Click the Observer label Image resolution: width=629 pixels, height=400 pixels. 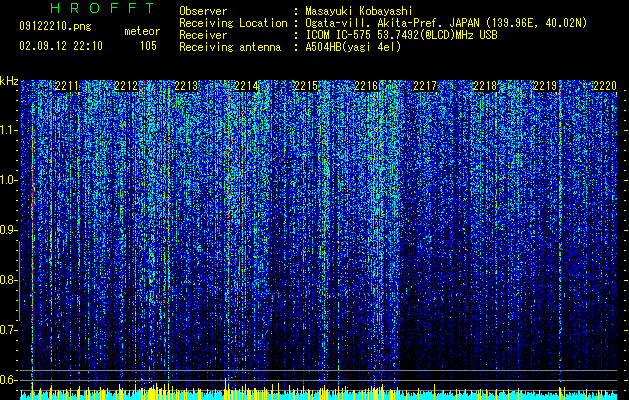203,11
